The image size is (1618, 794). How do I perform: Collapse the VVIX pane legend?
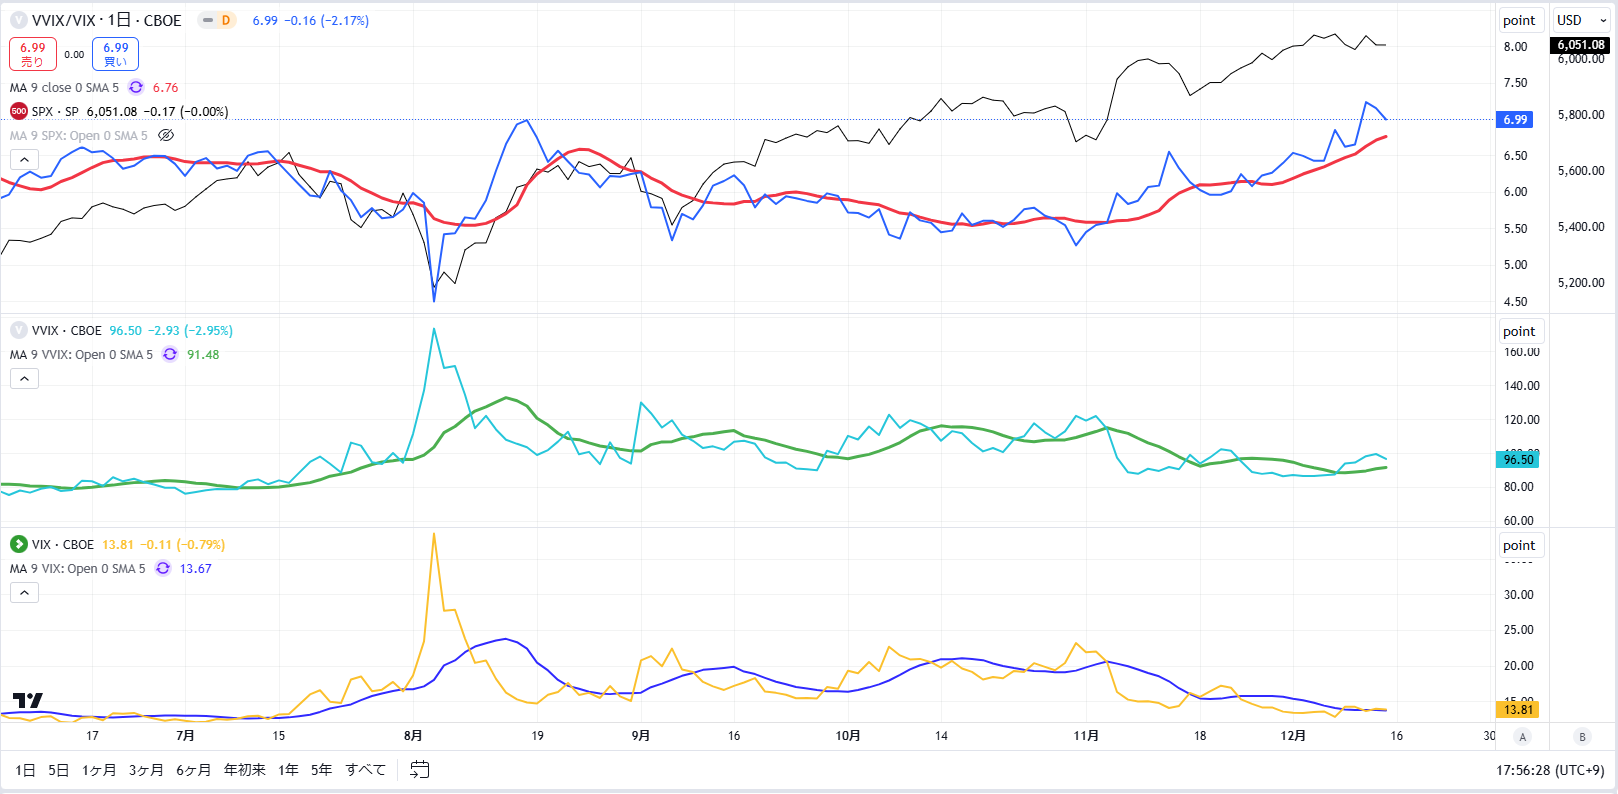point(24,378)
